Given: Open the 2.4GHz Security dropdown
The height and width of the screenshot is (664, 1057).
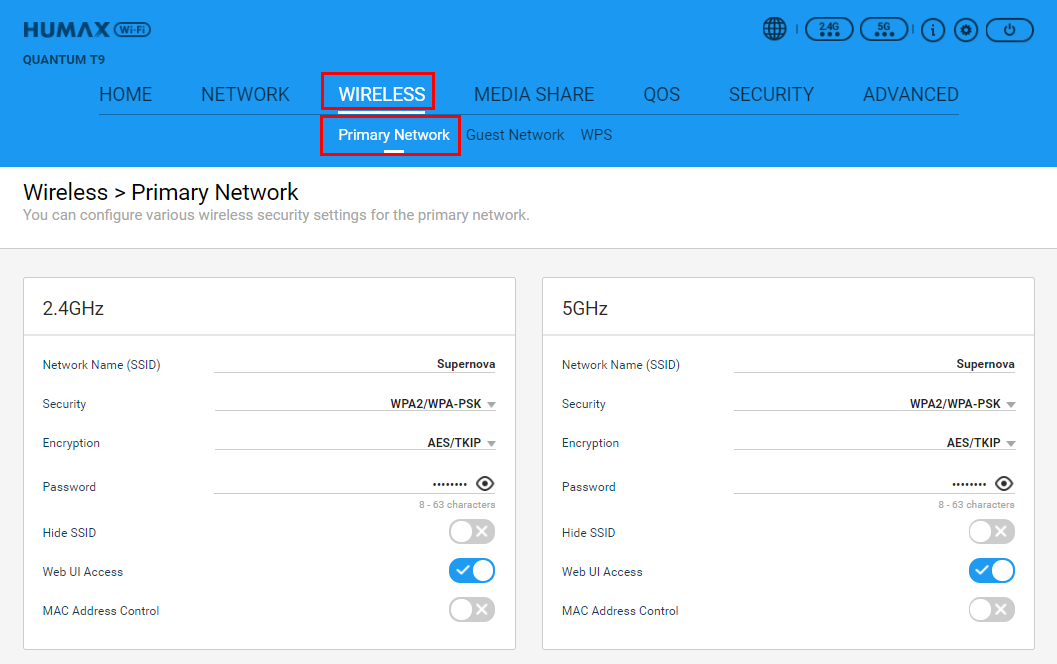Looking at the screenshot, I should (x=355, y=404).
